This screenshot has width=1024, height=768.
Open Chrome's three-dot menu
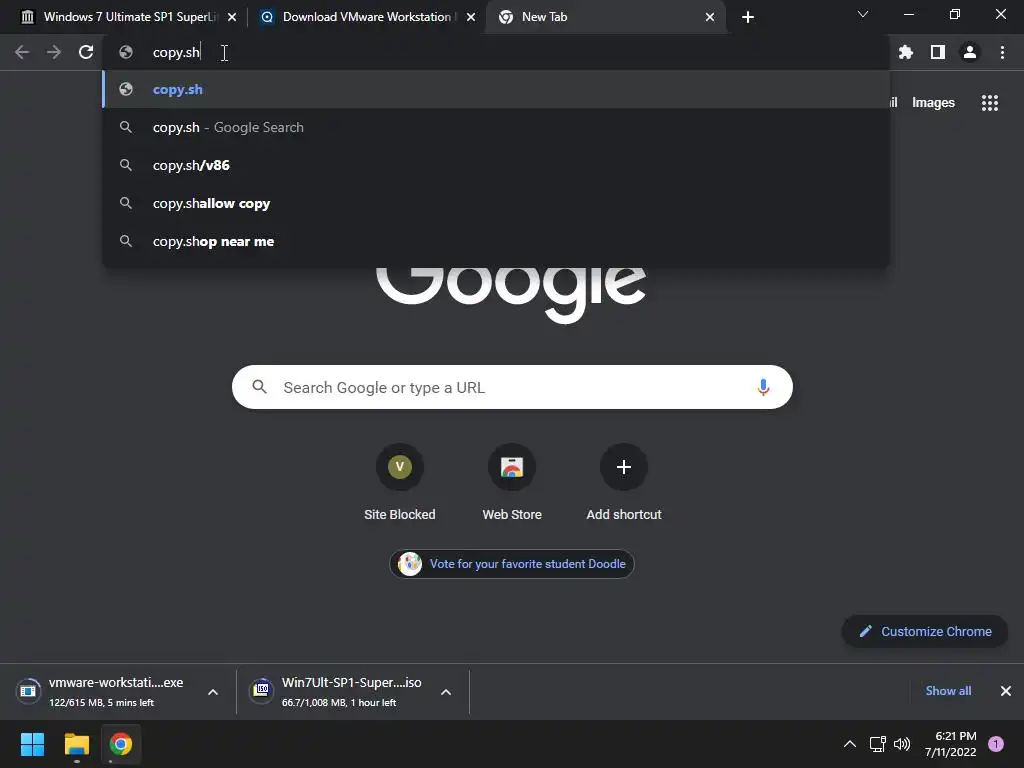point(1002,52)
